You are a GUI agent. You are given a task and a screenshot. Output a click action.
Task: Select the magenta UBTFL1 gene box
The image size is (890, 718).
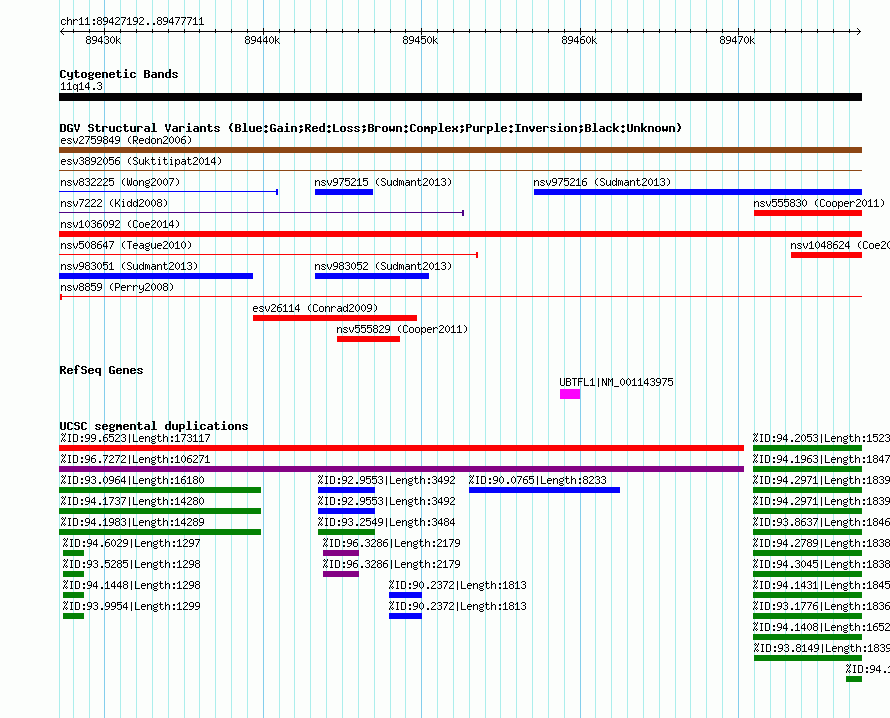[570, 394]
